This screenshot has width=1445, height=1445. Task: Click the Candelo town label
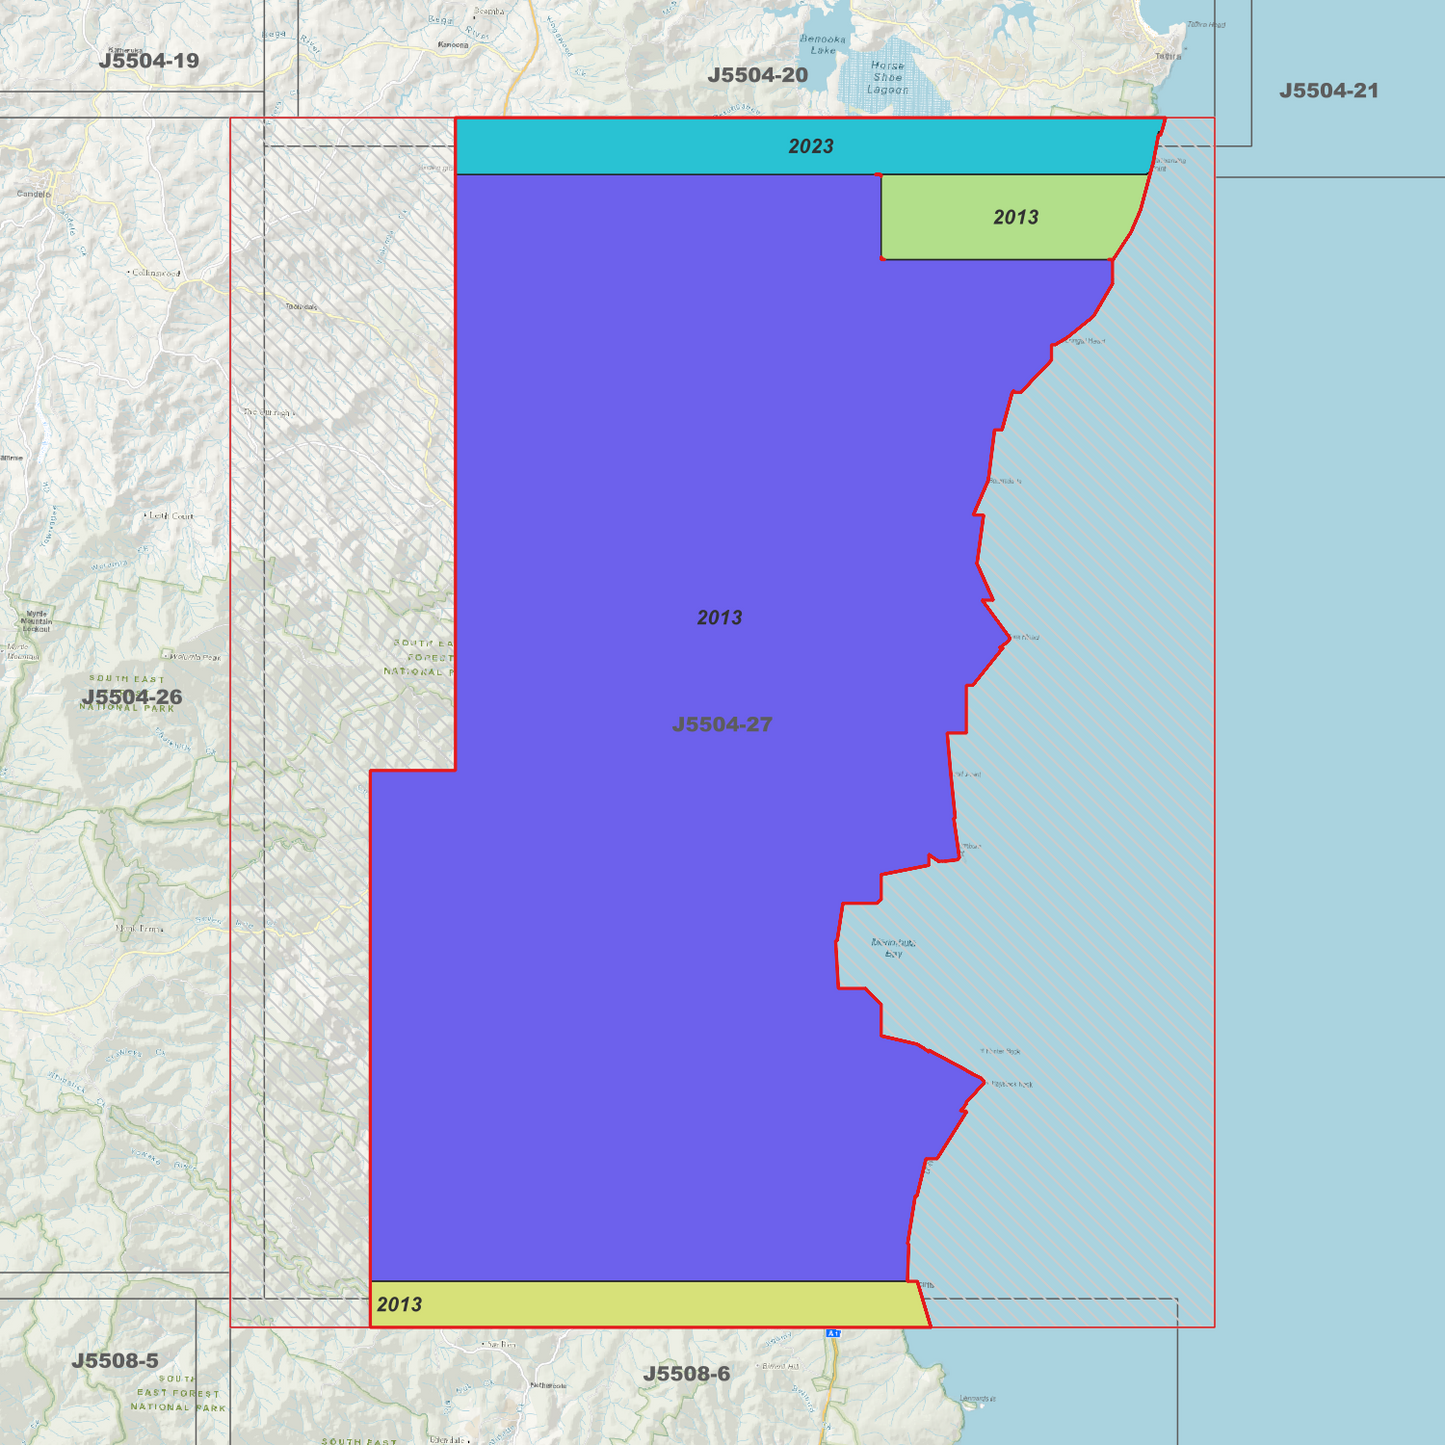(x=34, y=194)
